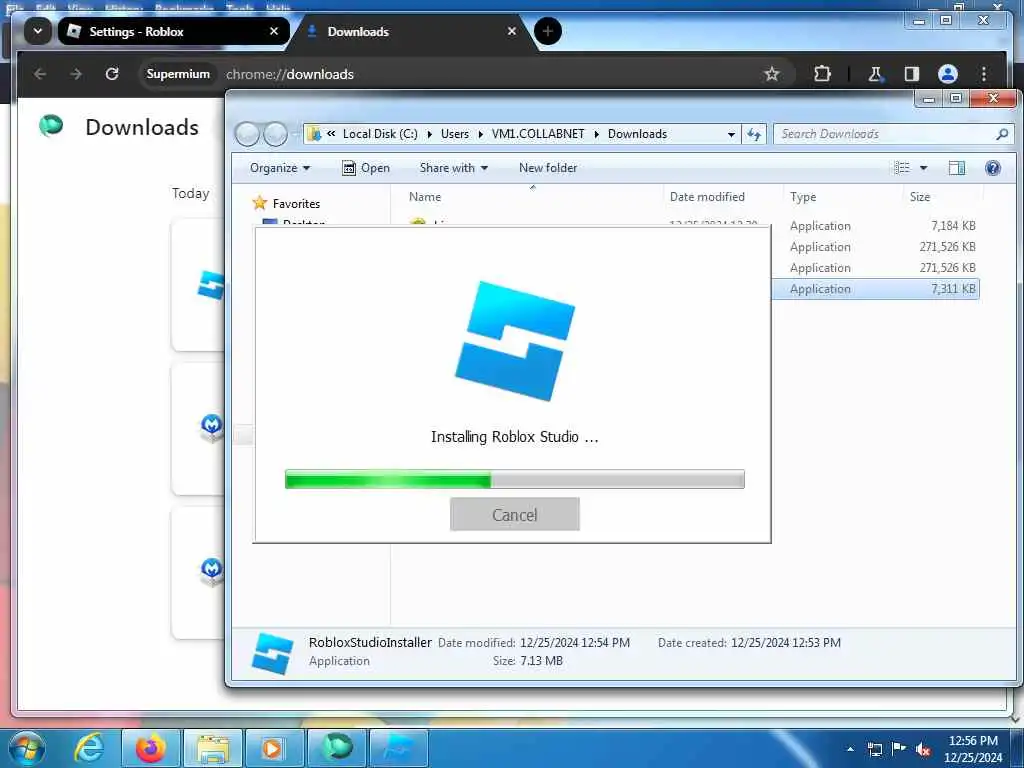1024x768 pixels.
Task: Toggle the browser side panel icon
Action: click(912, 74)
